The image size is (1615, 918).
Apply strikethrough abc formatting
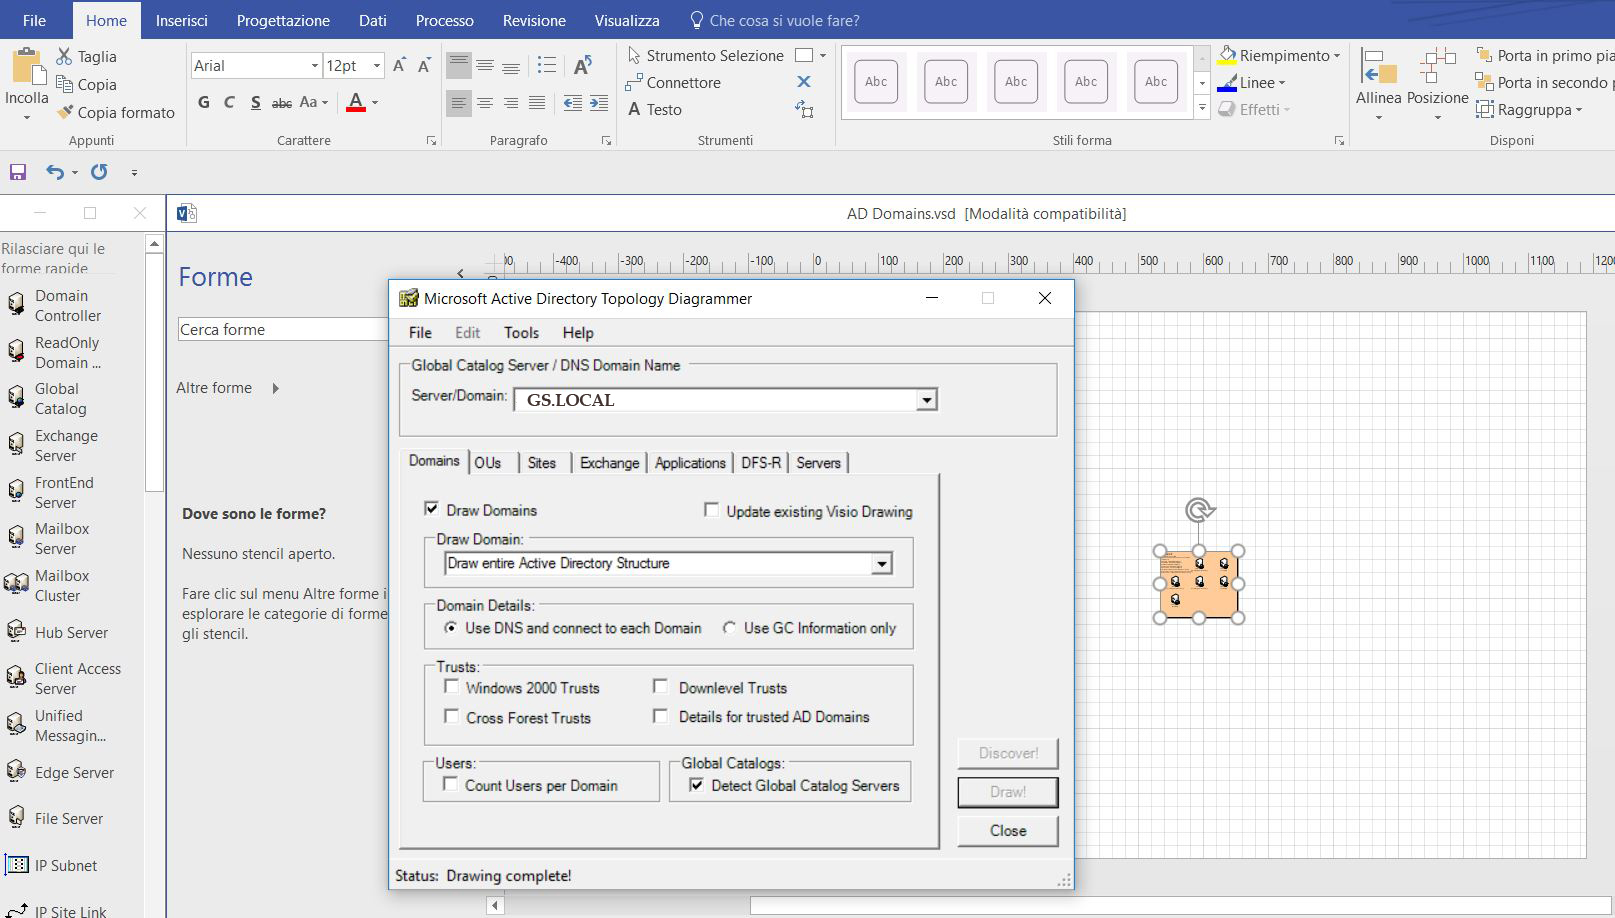click(x=282, y=102)
